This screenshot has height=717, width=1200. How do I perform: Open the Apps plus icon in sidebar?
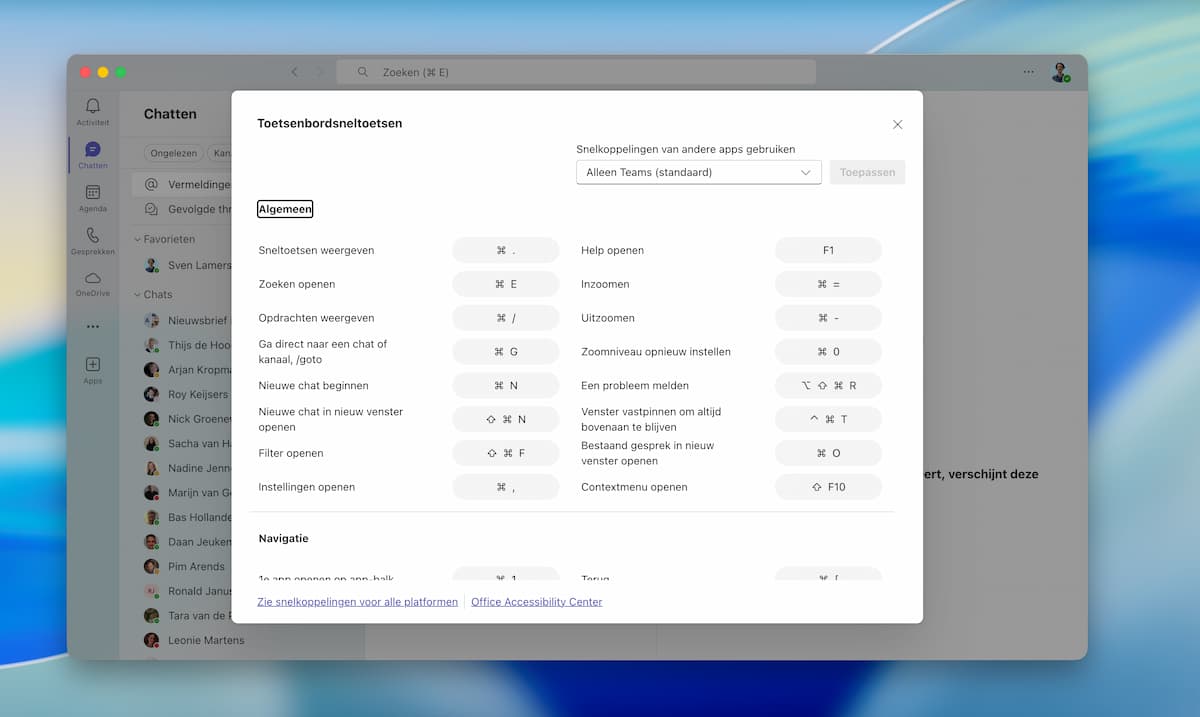click(92, 366)
